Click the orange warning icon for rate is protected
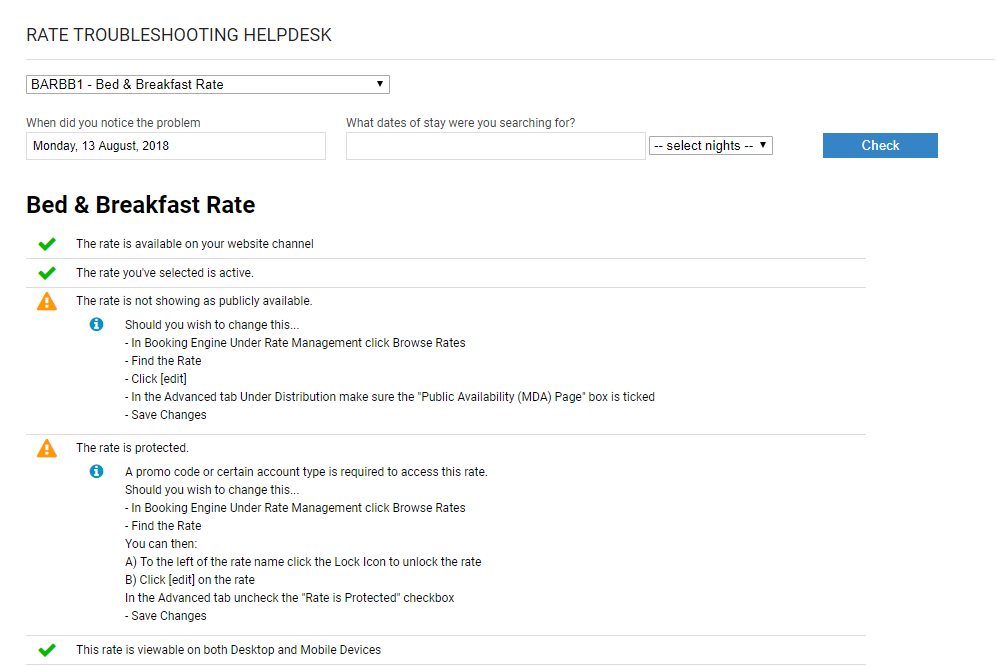This screenshot has height=667, width=996. tap(47, 448)
